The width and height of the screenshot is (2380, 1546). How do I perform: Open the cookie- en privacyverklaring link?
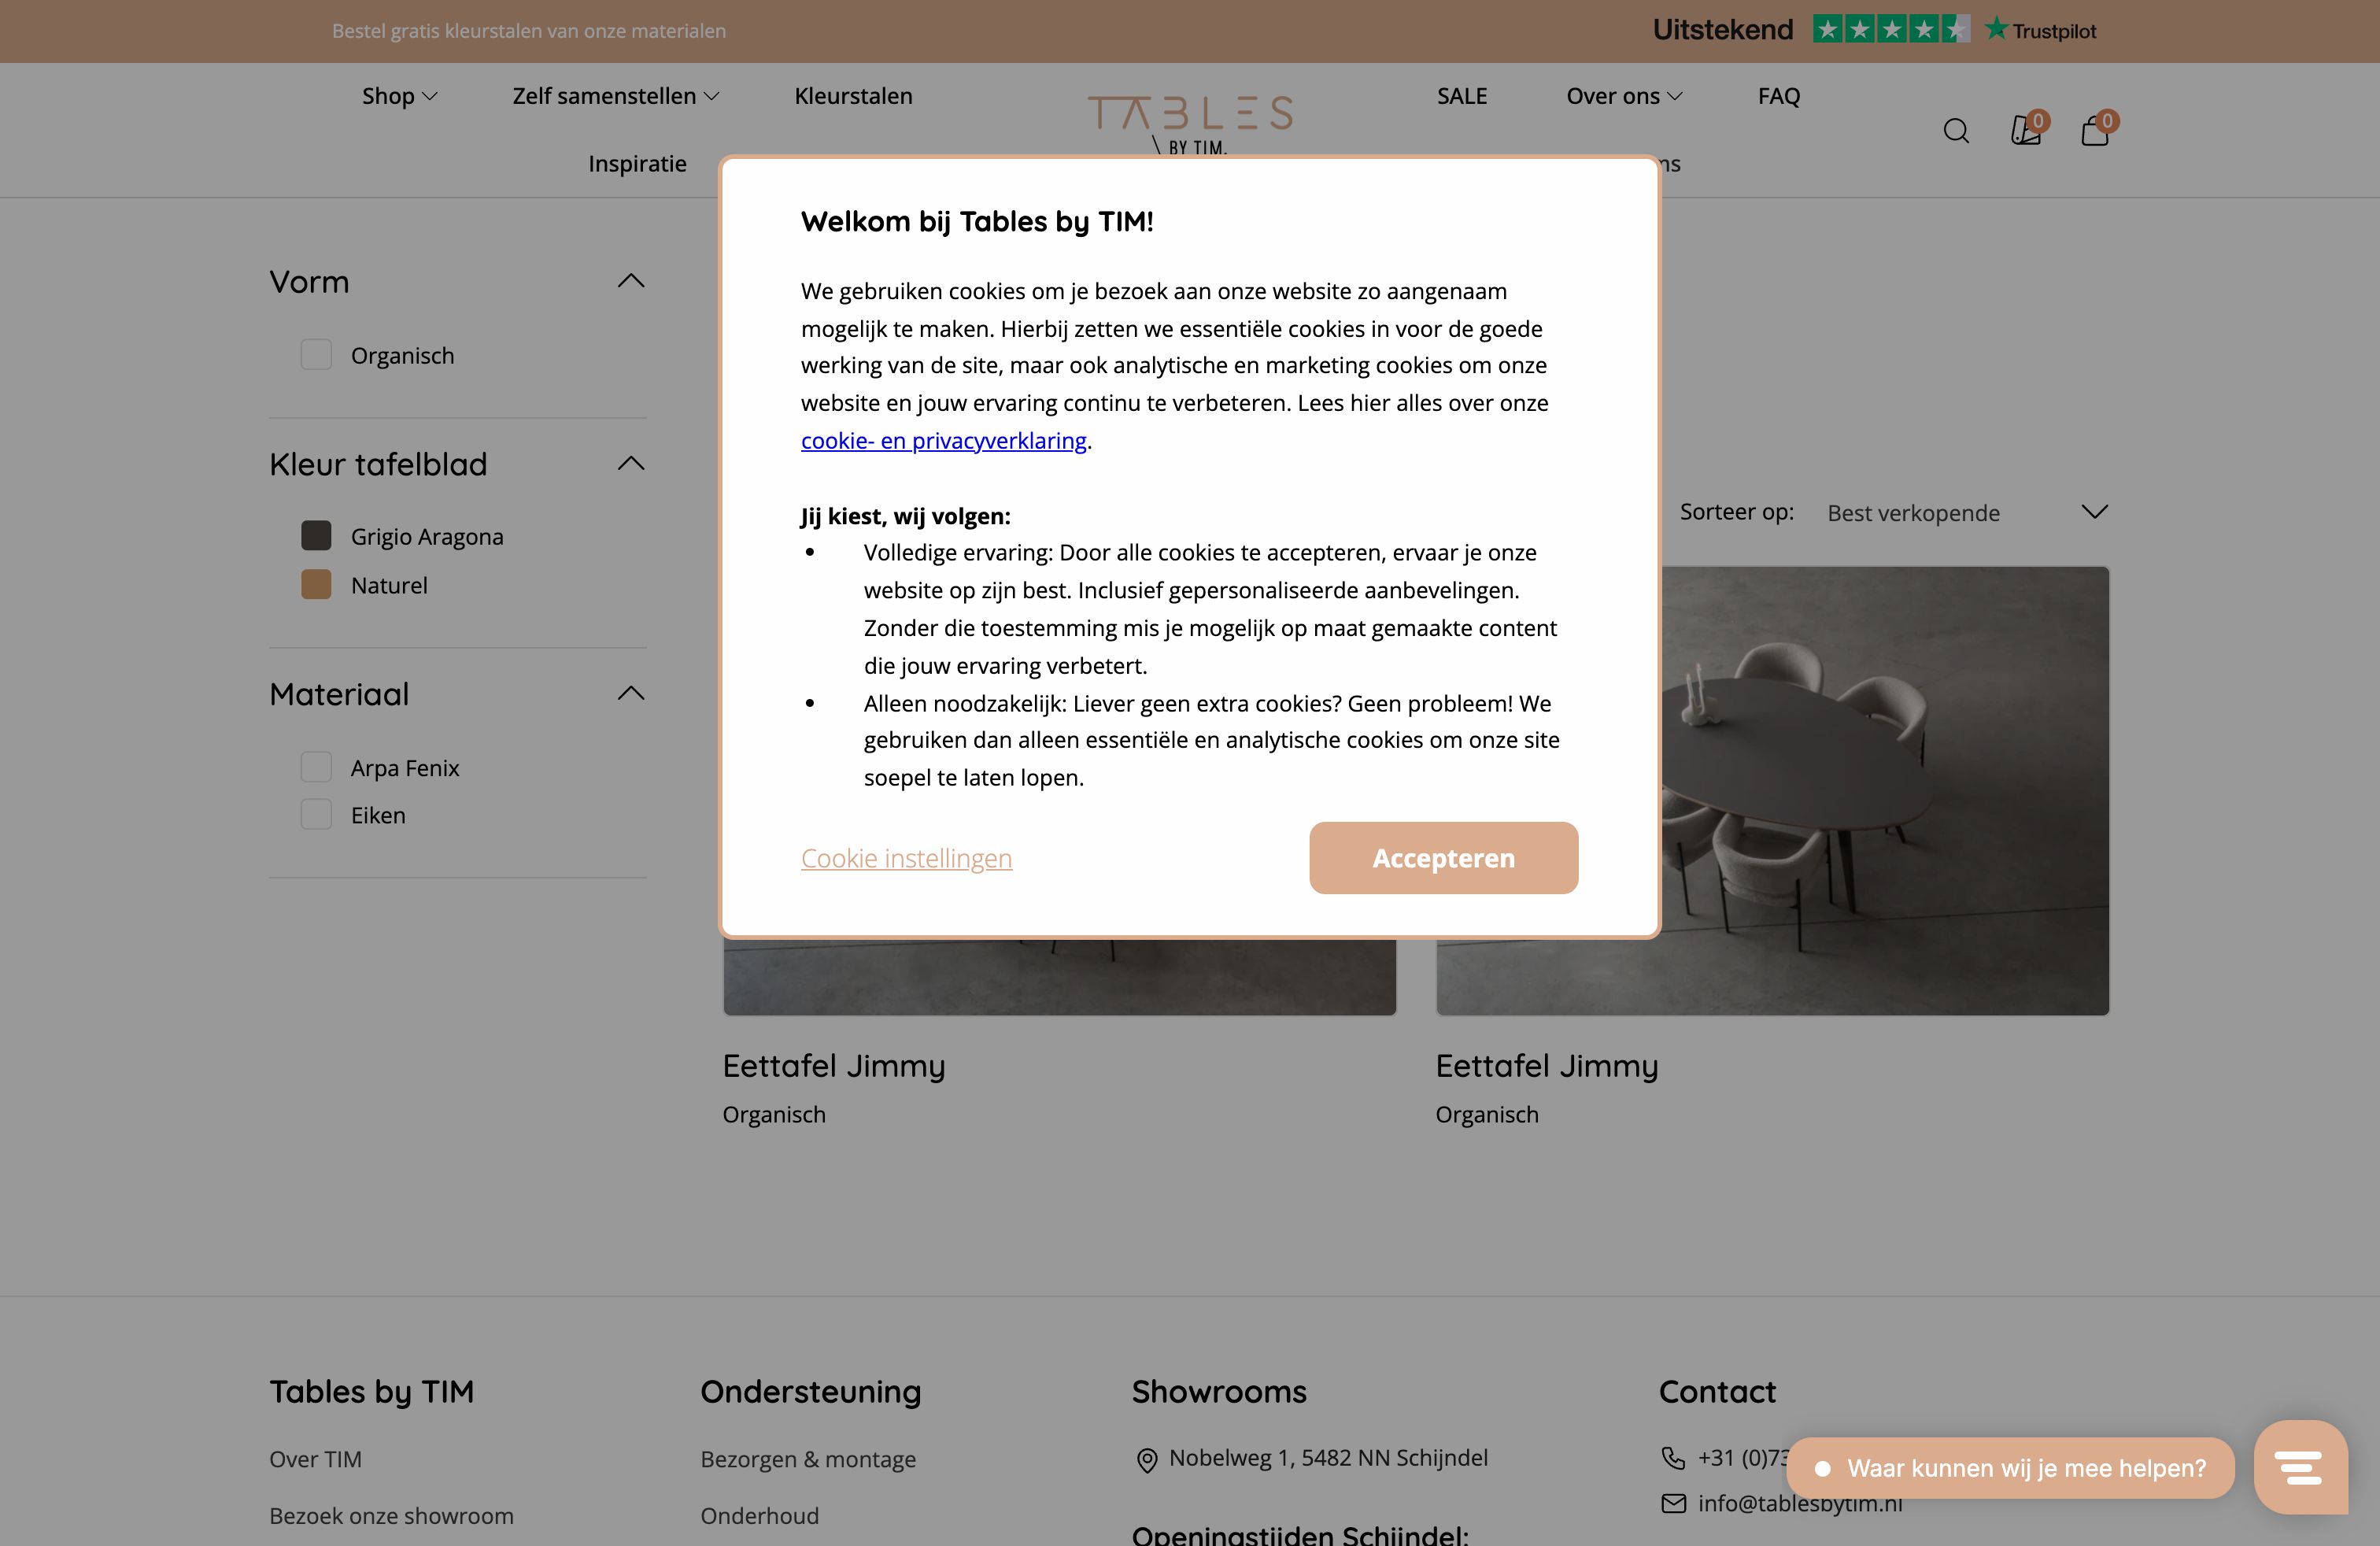point(944,440)
